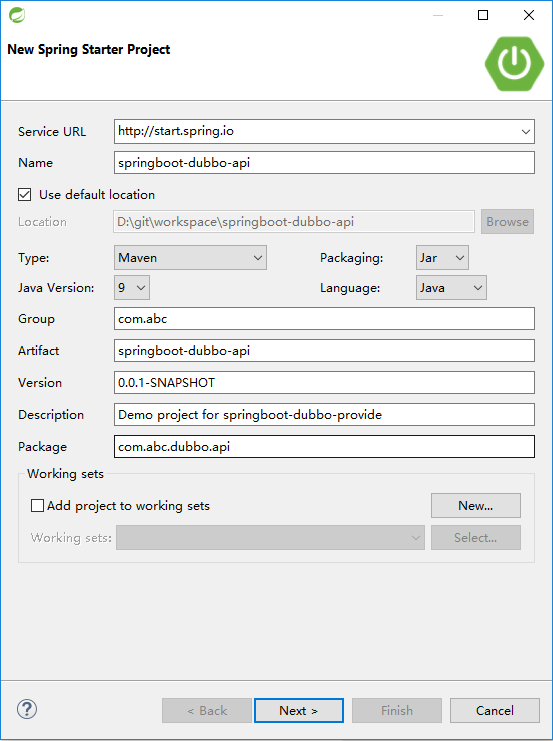Enable Add project to working sets
553x741 pixels.
[37, 506]
